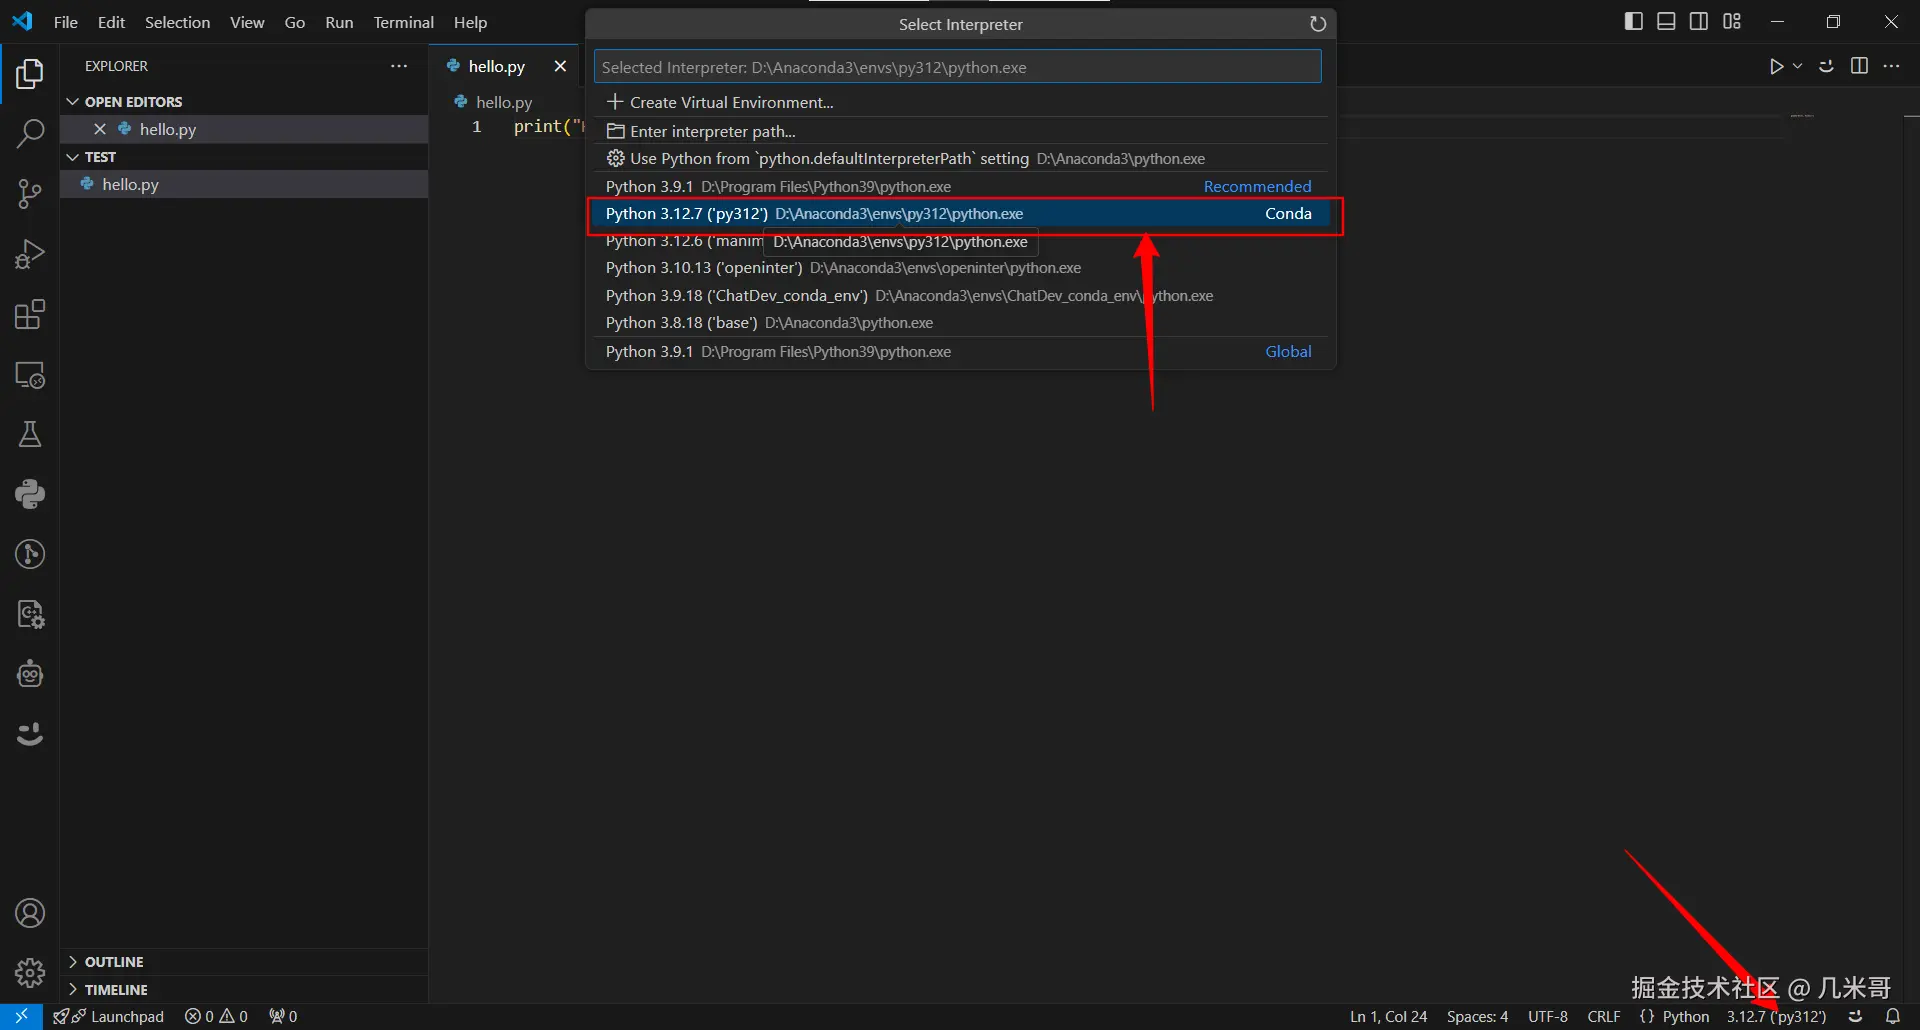Open the editor More Actions ellipsis

1891,66
